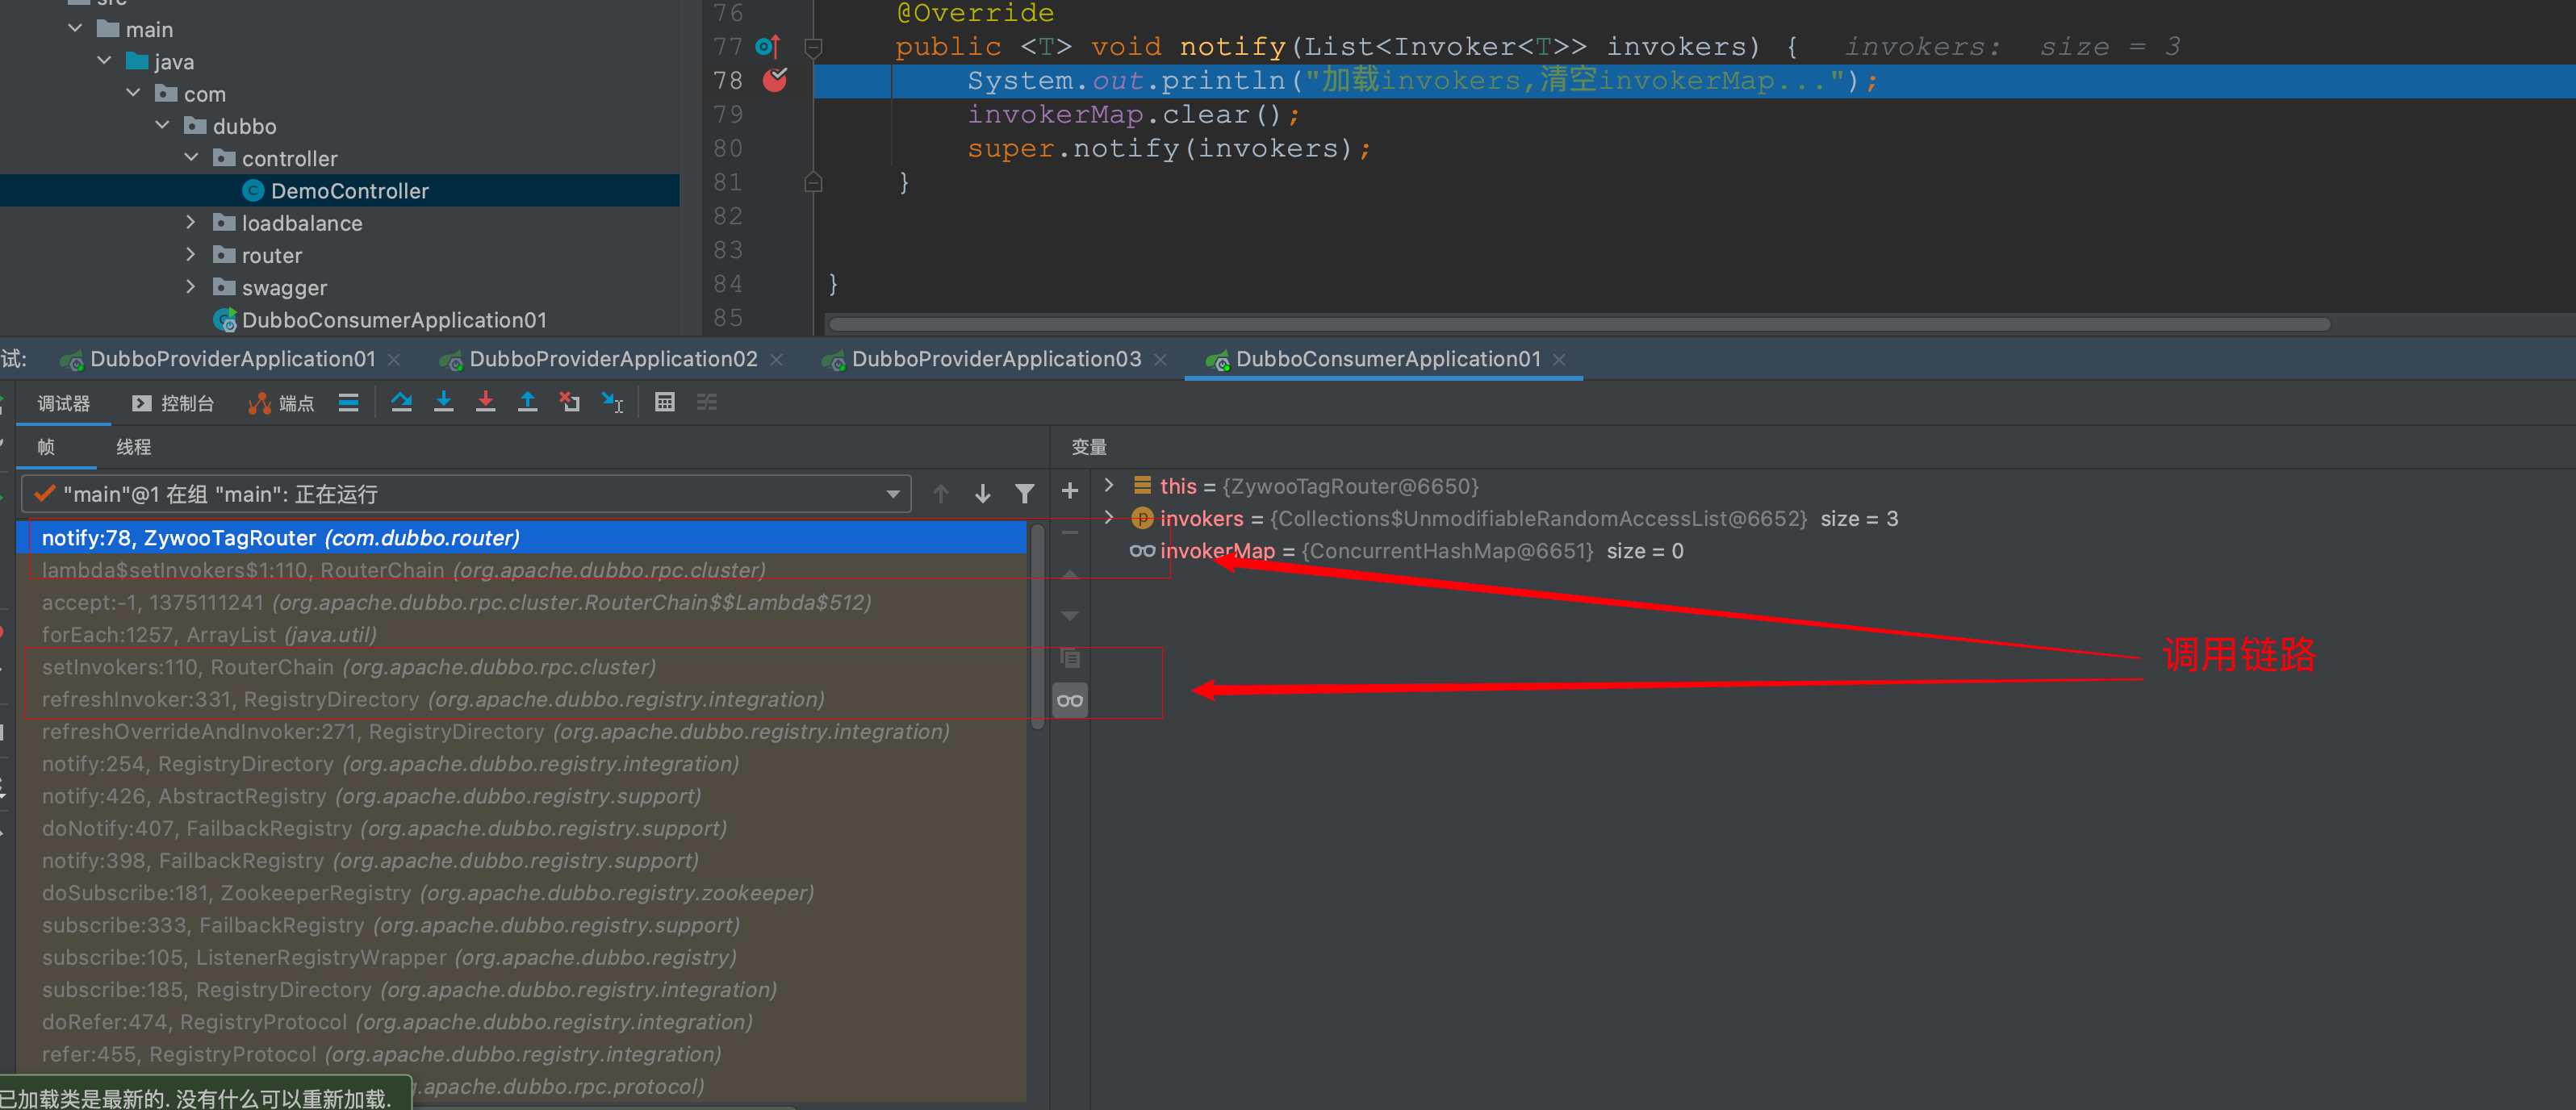Click the invokerMap watch variable
Image resolution: width=2576 pixels, height=1110 pixels.
1405,551
